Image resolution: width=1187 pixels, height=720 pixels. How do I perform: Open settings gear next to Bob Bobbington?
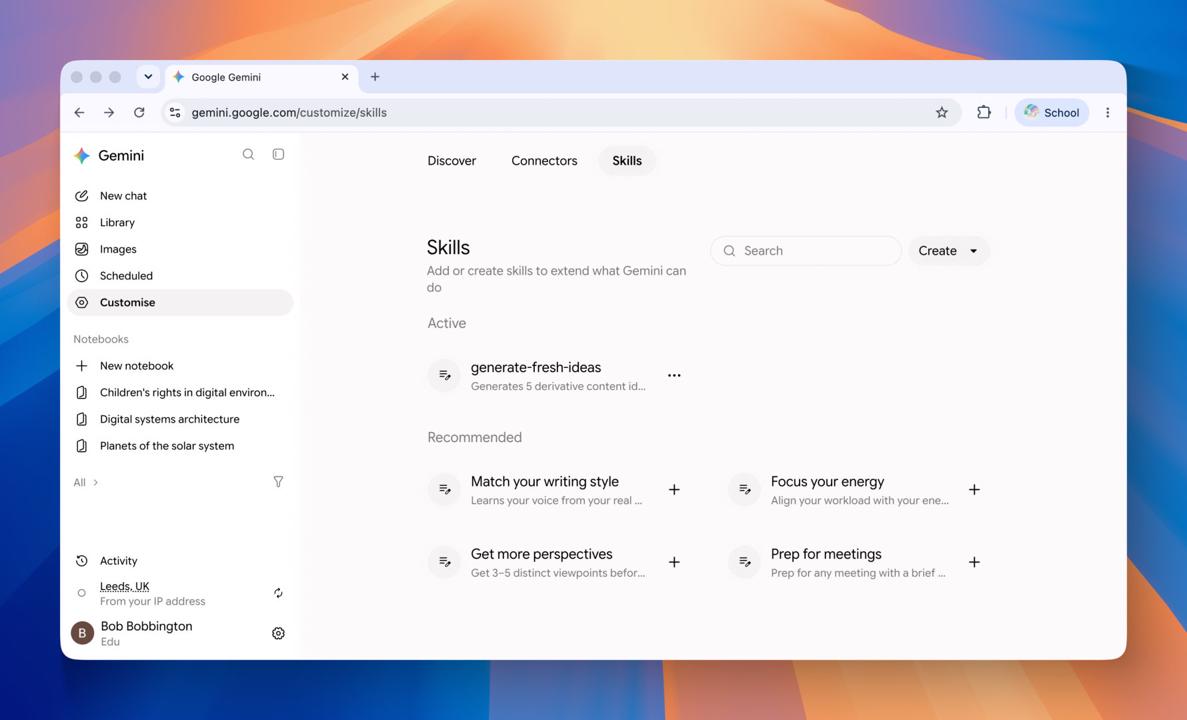coord(278,633)
